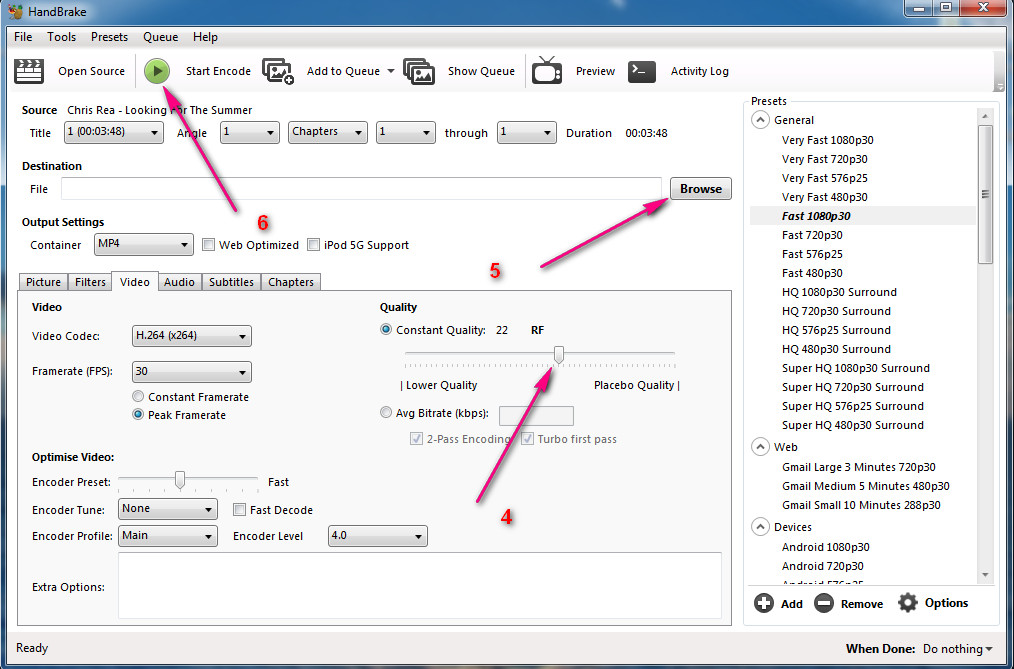This screenshot has height=669, width=1014.
Task: Select the Very Fast 1080p30 preset
Action: tap(827, 140)
